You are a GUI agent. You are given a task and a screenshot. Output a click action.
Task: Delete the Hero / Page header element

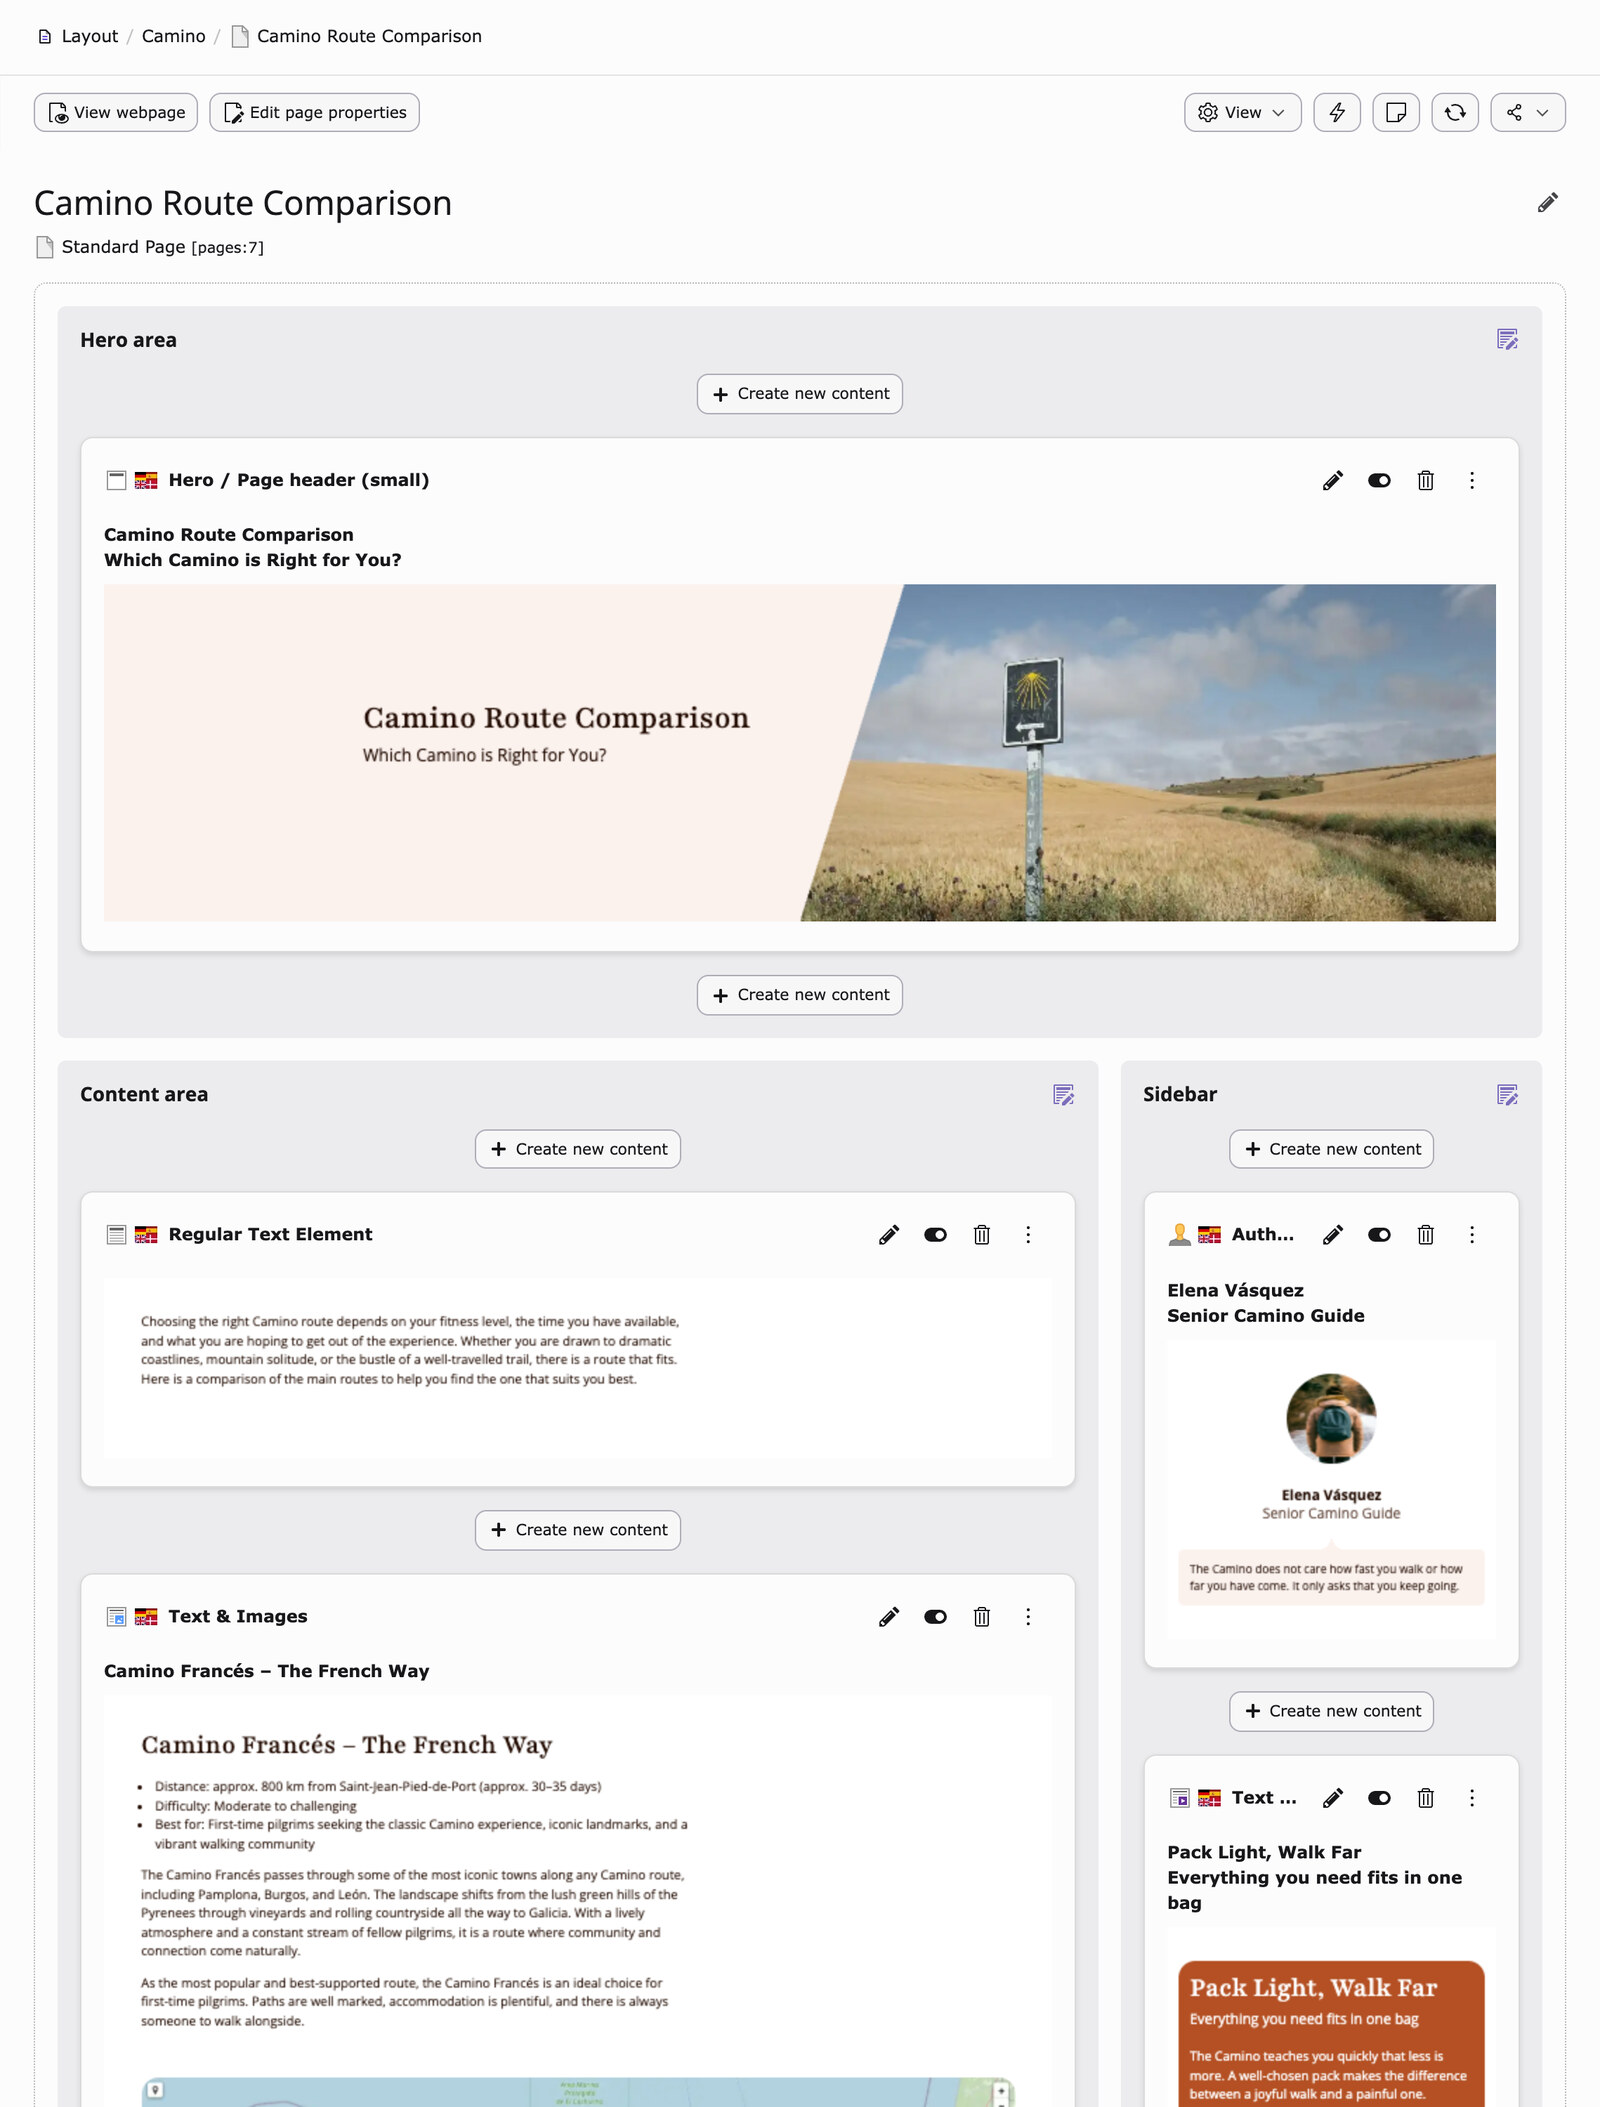click(x=1425, y=481)
